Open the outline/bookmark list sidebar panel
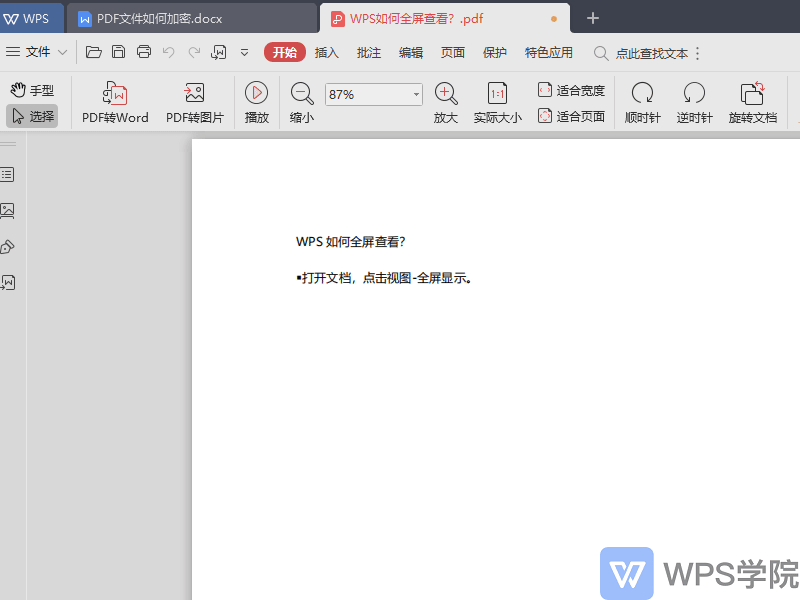 tap(8, 175)
